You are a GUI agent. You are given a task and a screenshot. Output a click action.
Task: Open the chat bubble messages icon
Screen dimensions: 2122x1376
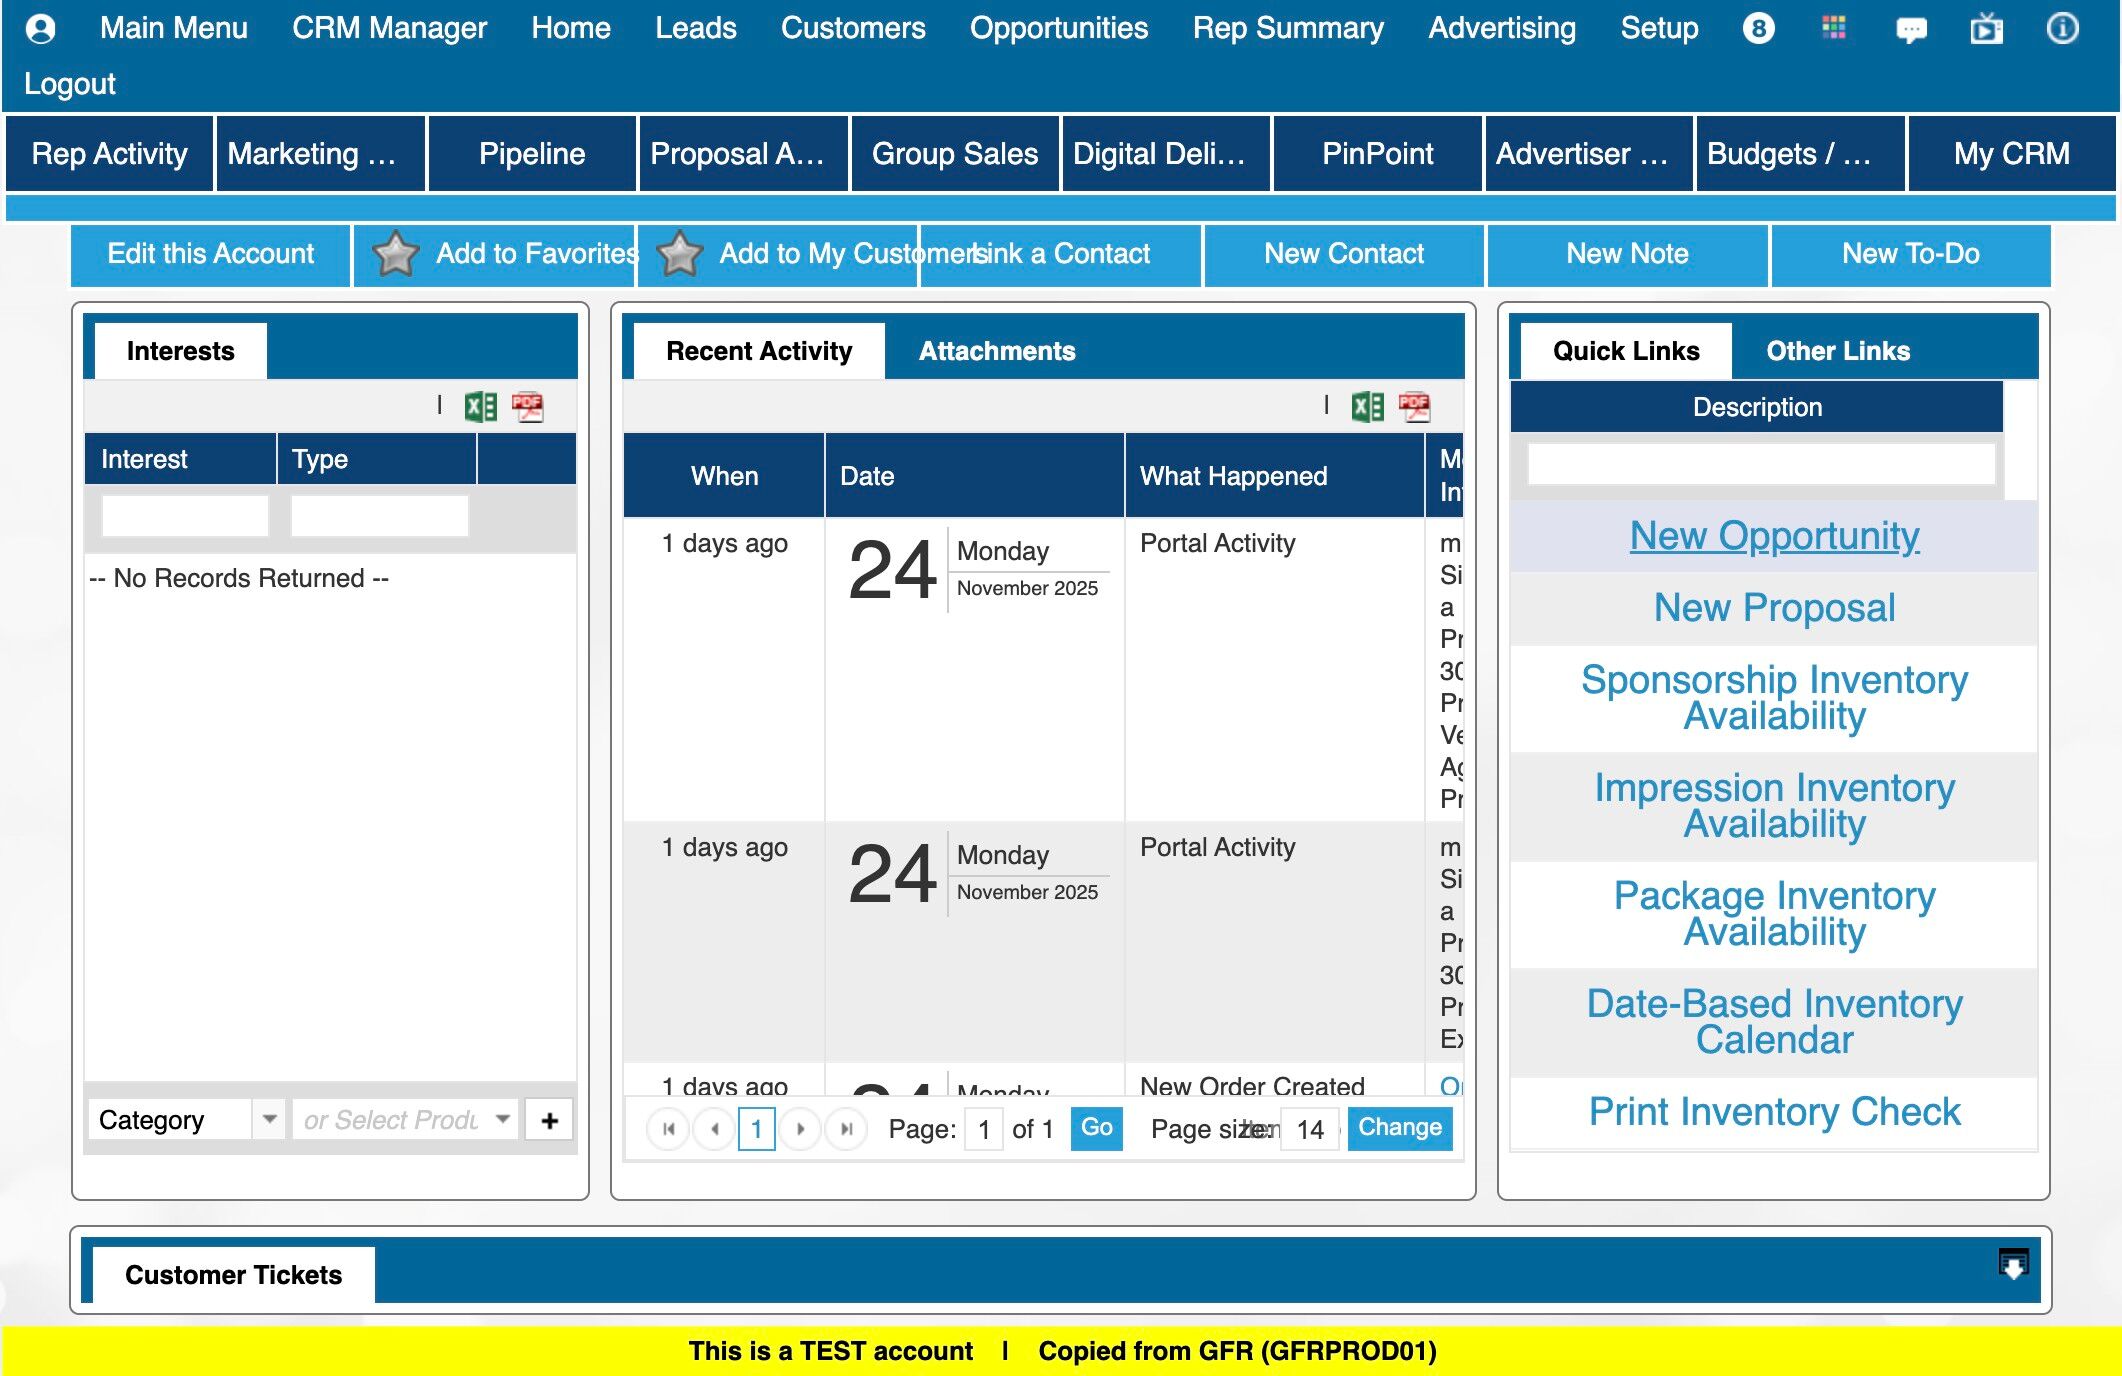pos(1910,30)
